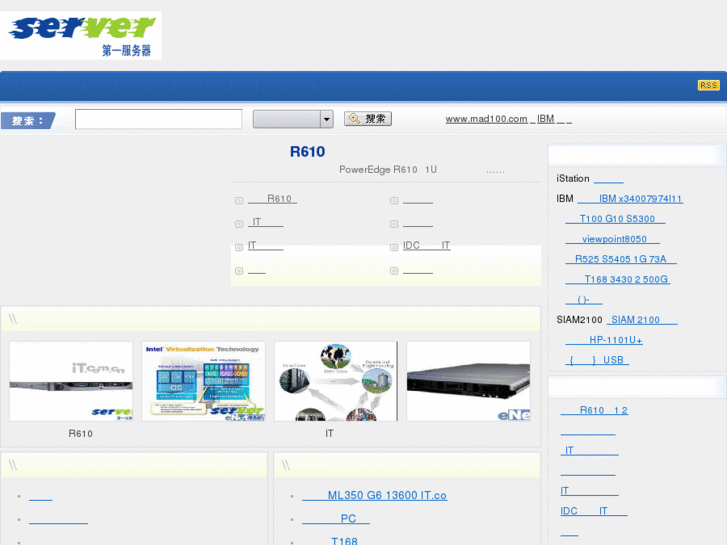The height and width of the screenshot is (545, 727).
Task: Open the www.mad100.com link
Action: 486,119
